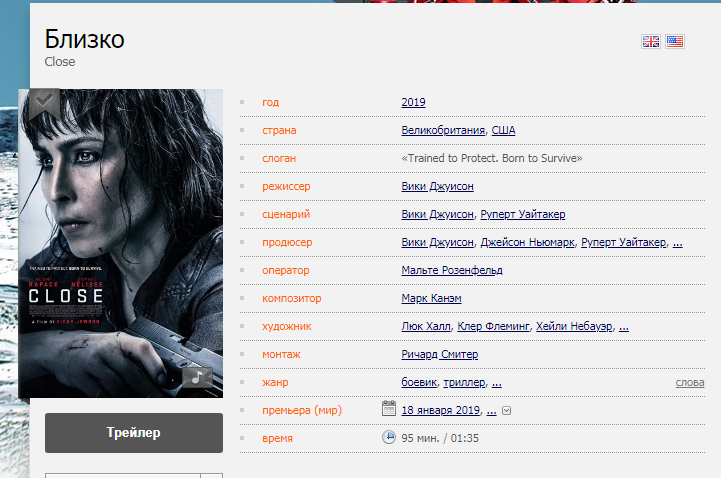721x478 pixels.
Task: Open Великобритания country link
Action: pyautogui.click(x=443, y=130)
